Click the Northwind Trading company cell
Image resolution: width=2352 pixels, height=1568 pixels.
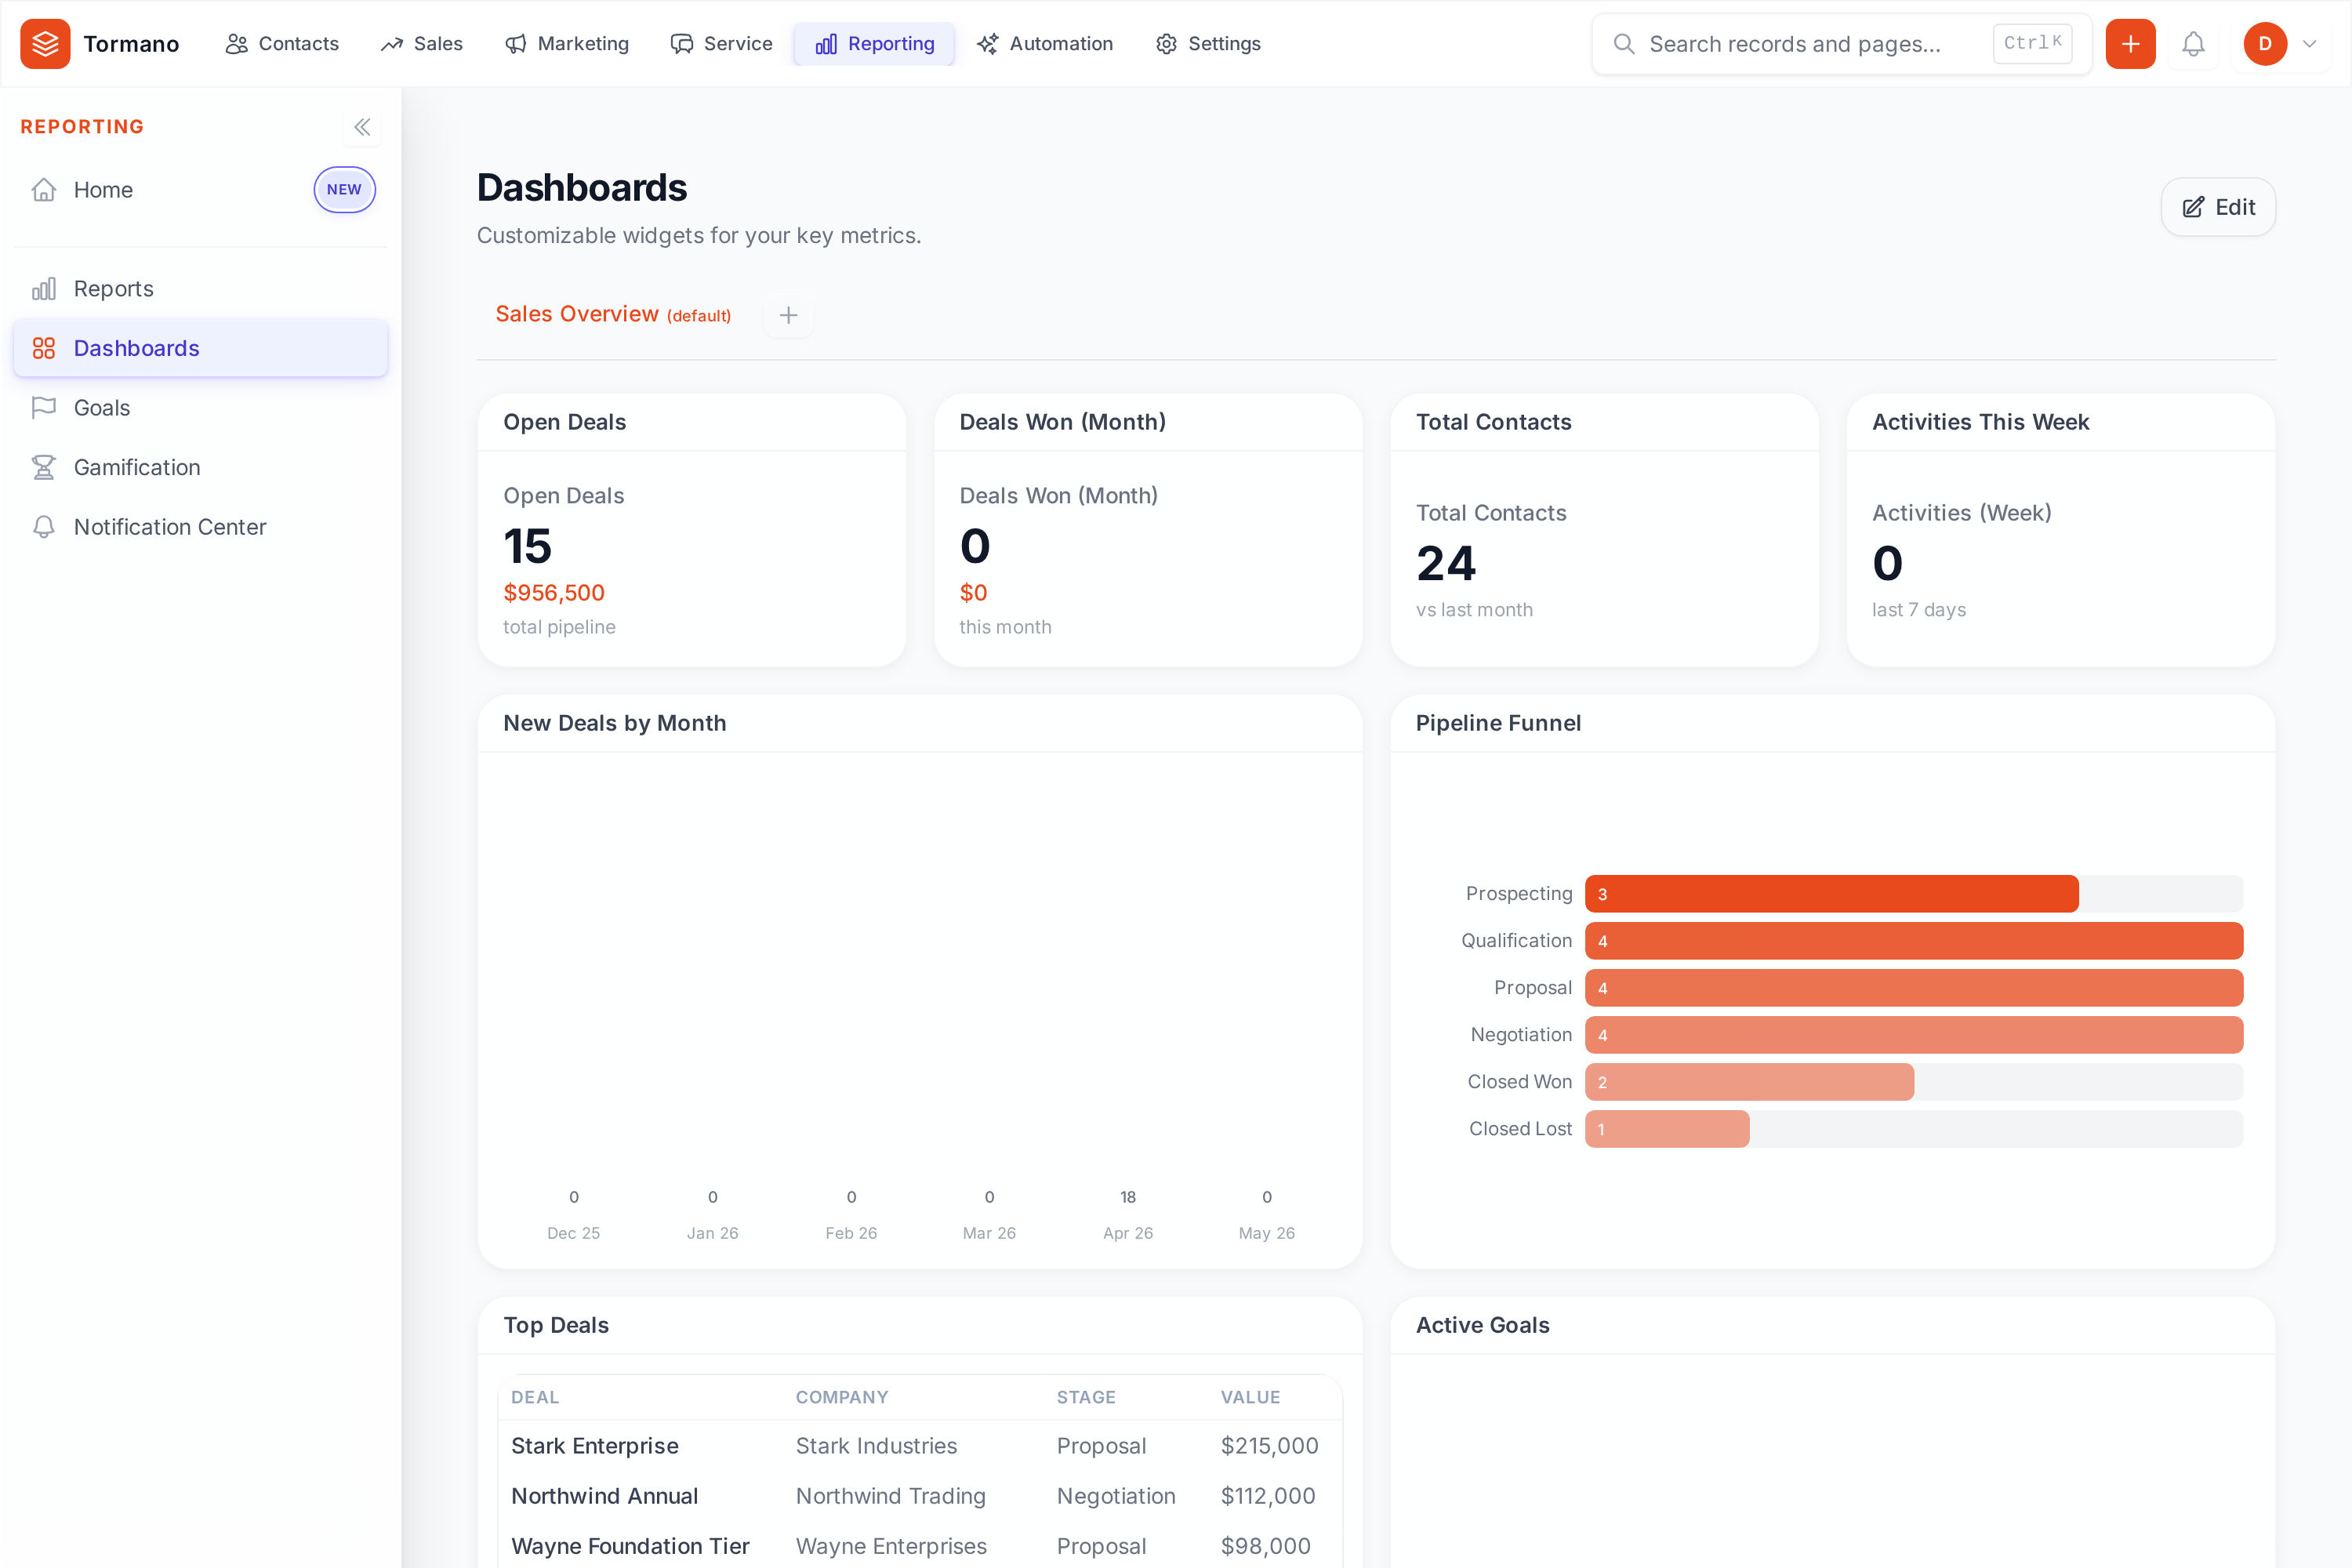(890, 1496)
